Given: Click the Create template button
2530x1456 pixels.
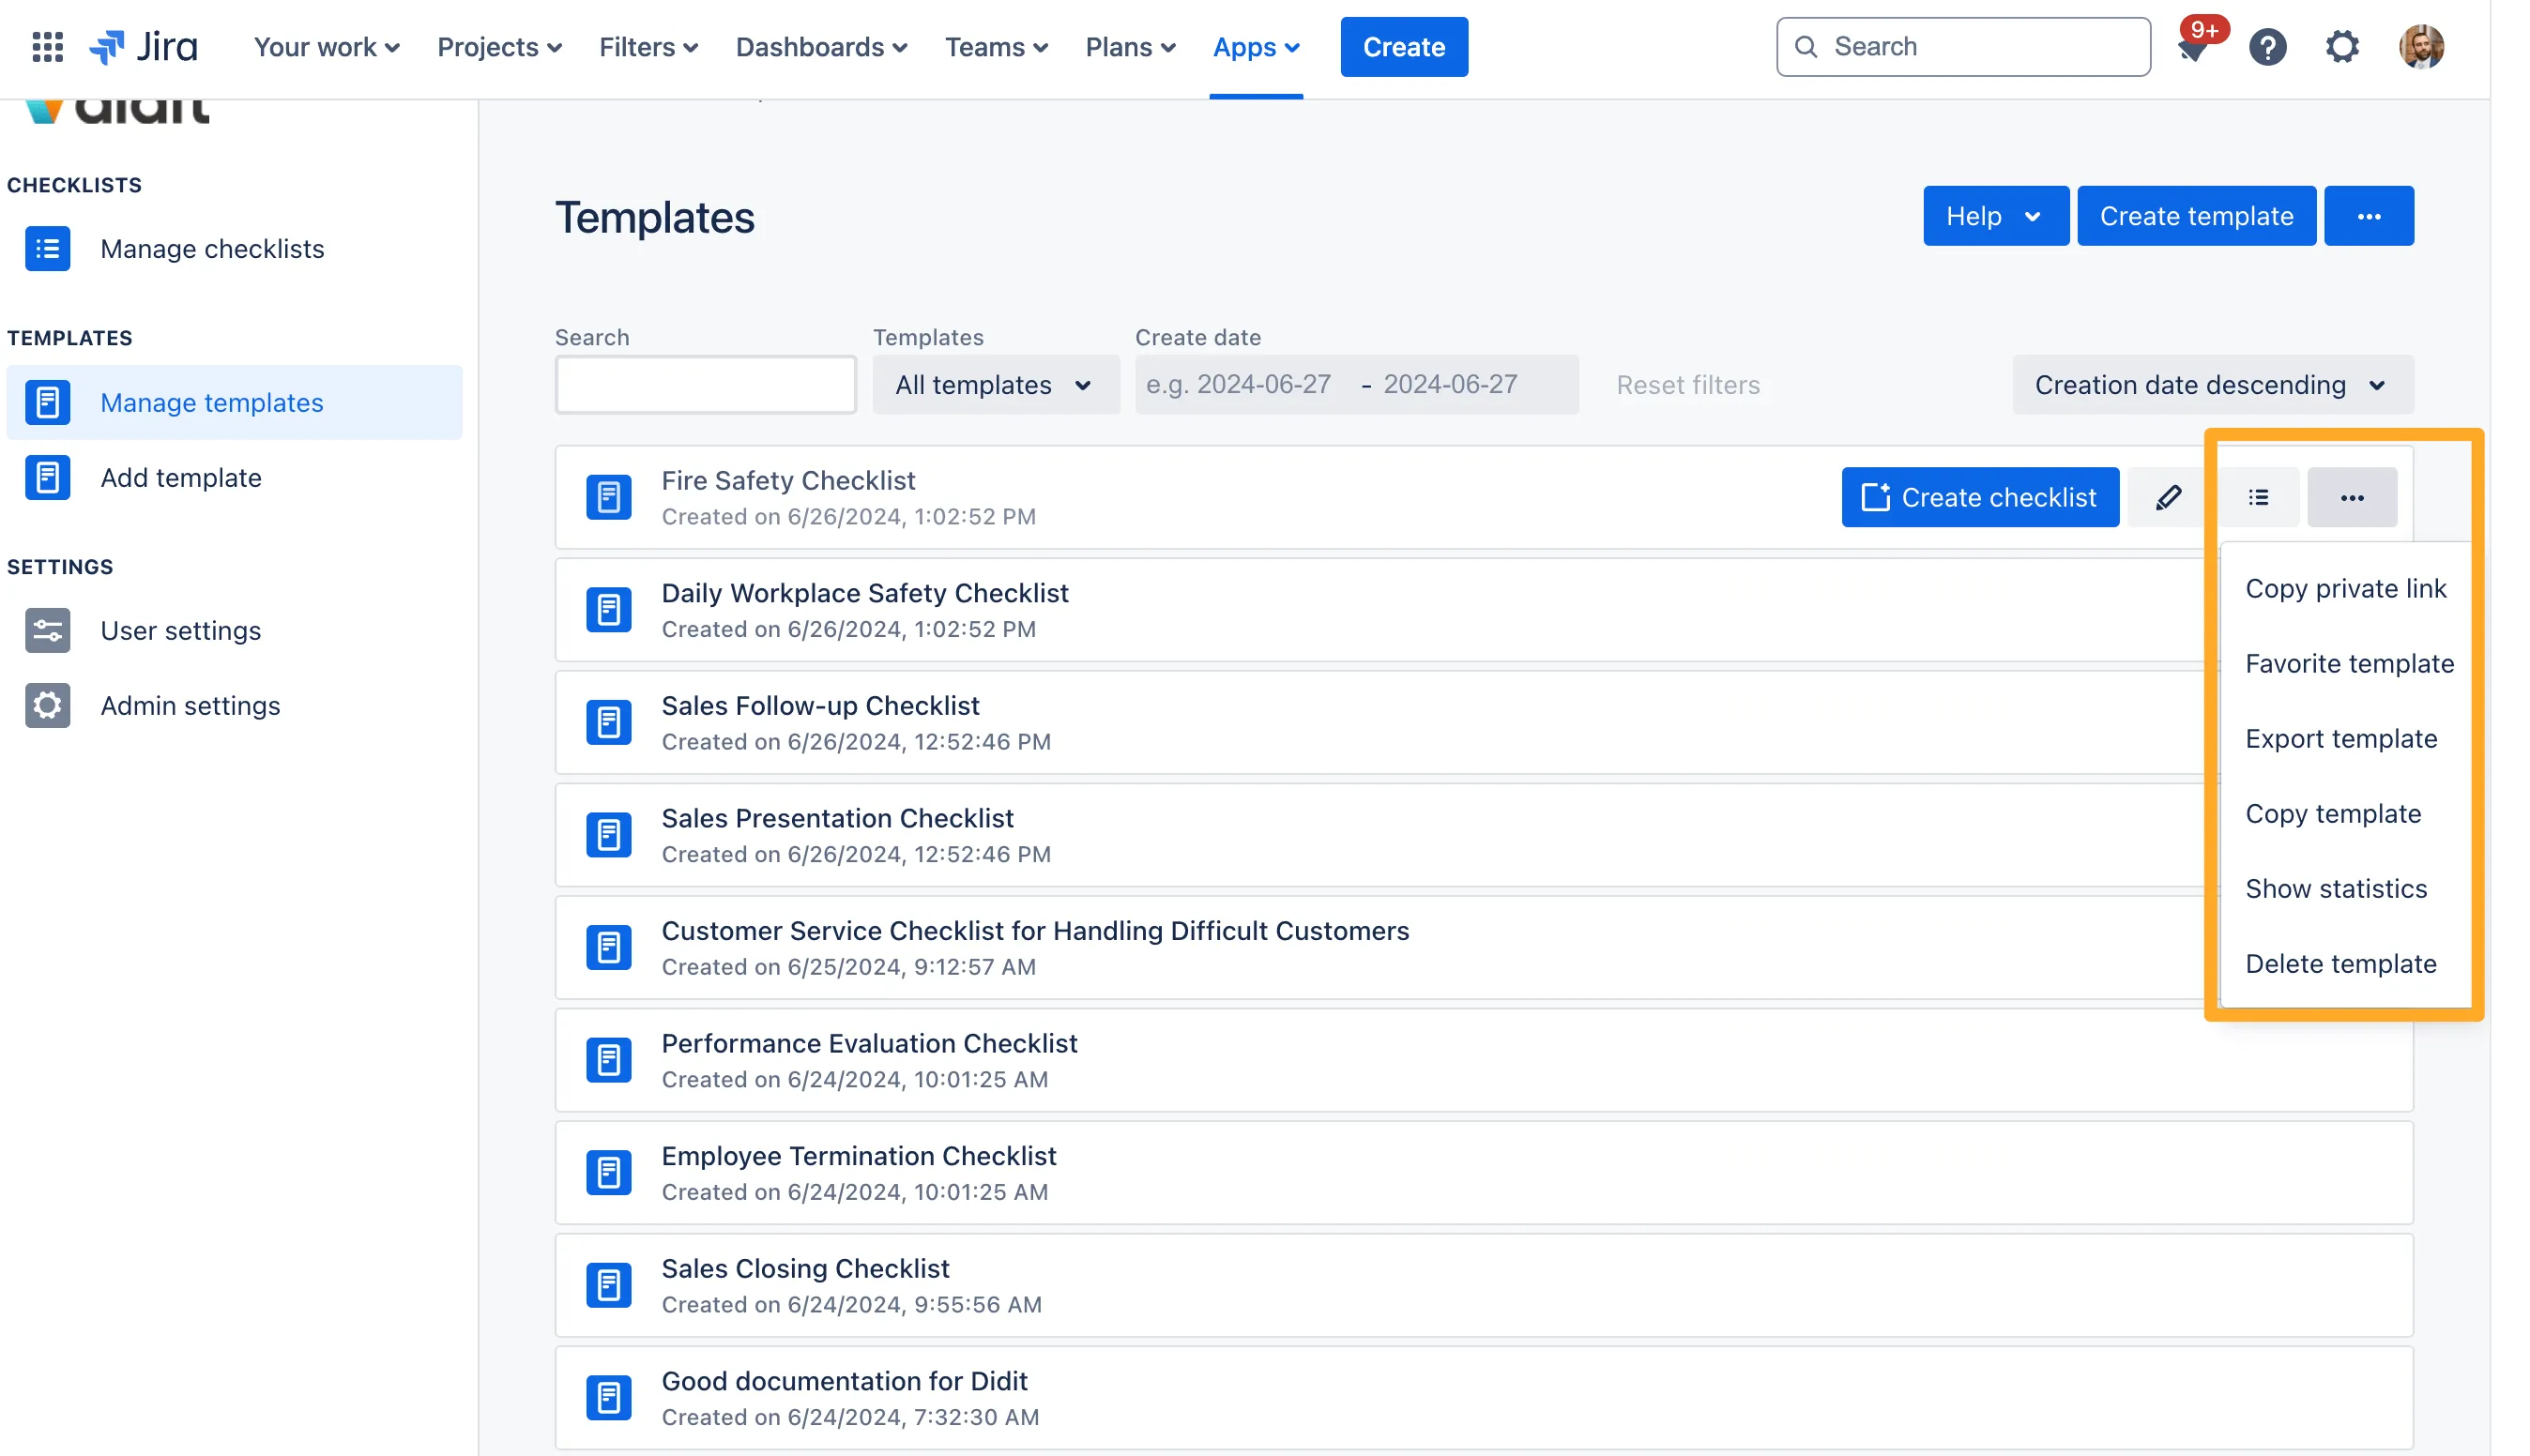Looking at the screenshot, I should pyautogui.click(x=2195, y=216).
